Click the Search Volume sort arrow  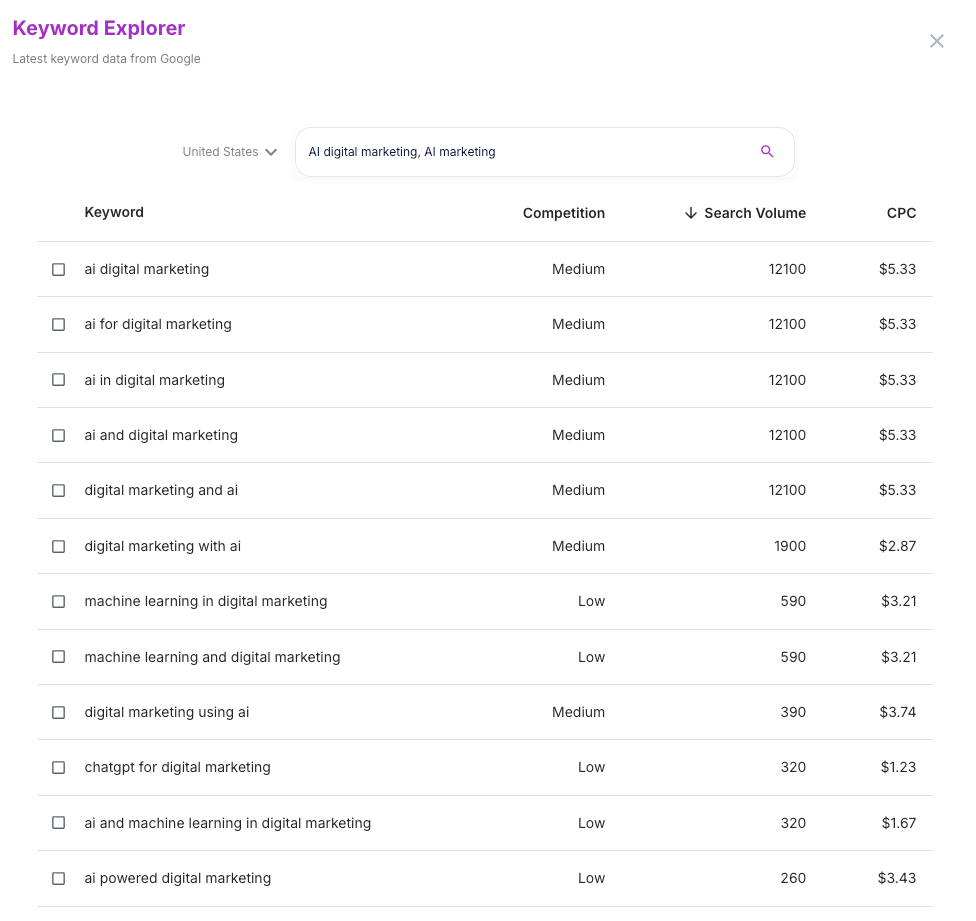[x=690, y=213]
